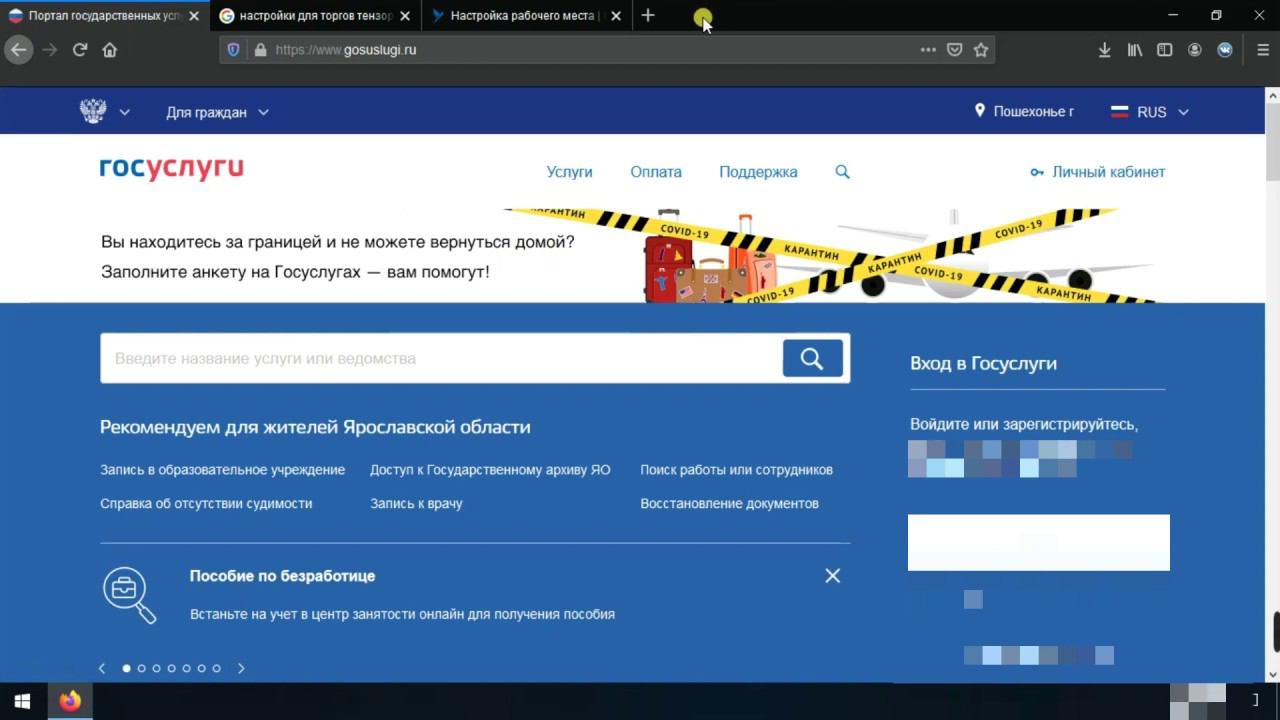Show the previous carousel slide
The height and width of the screenshot is (720, 1280).
(102, 668)
